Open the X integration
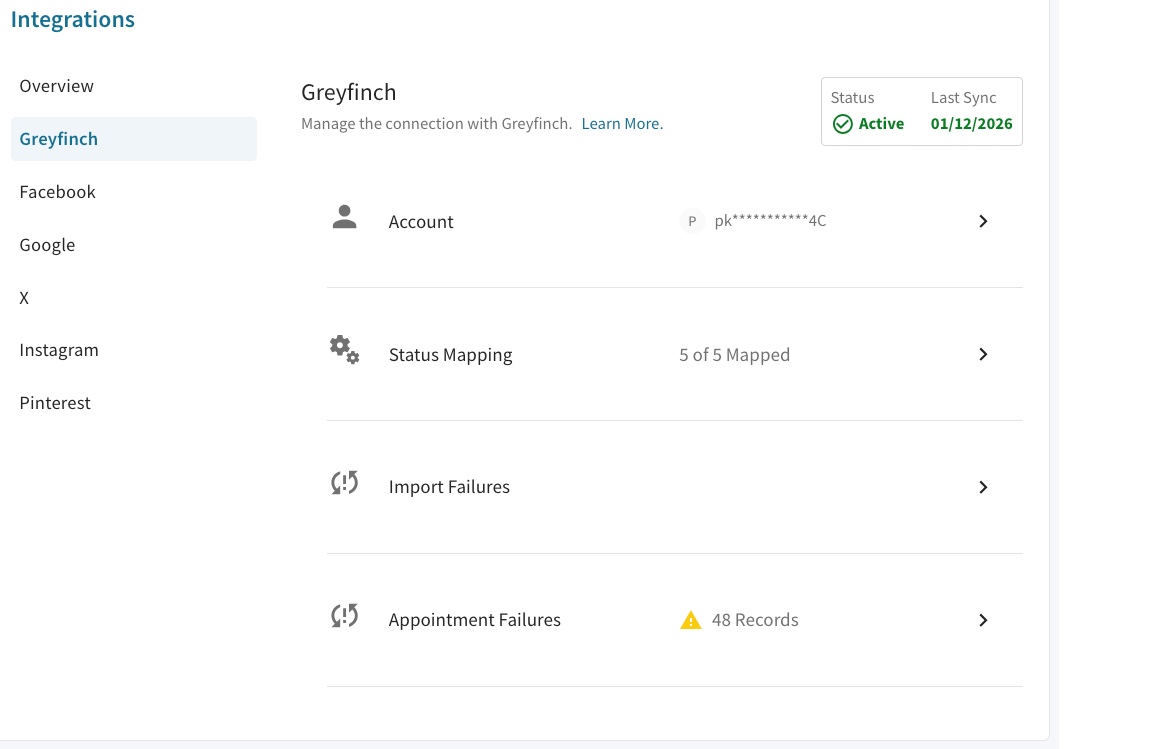1167x749 pixels. 134,297
